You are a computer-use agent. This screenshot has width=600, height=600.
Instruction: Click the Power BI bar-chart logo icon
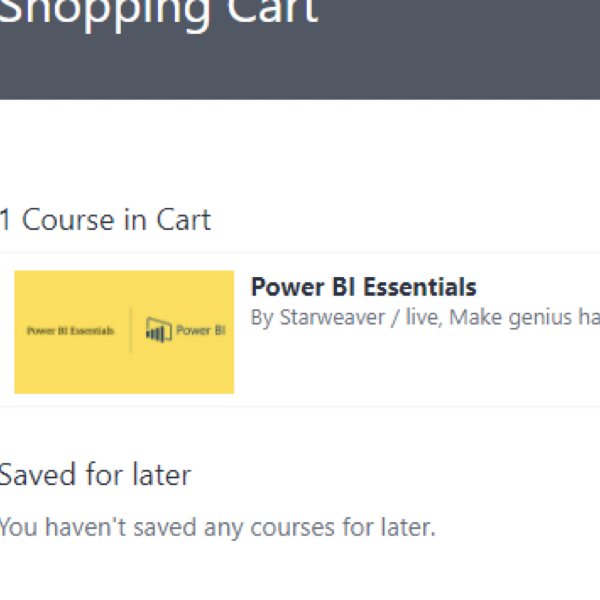point(158,330)
